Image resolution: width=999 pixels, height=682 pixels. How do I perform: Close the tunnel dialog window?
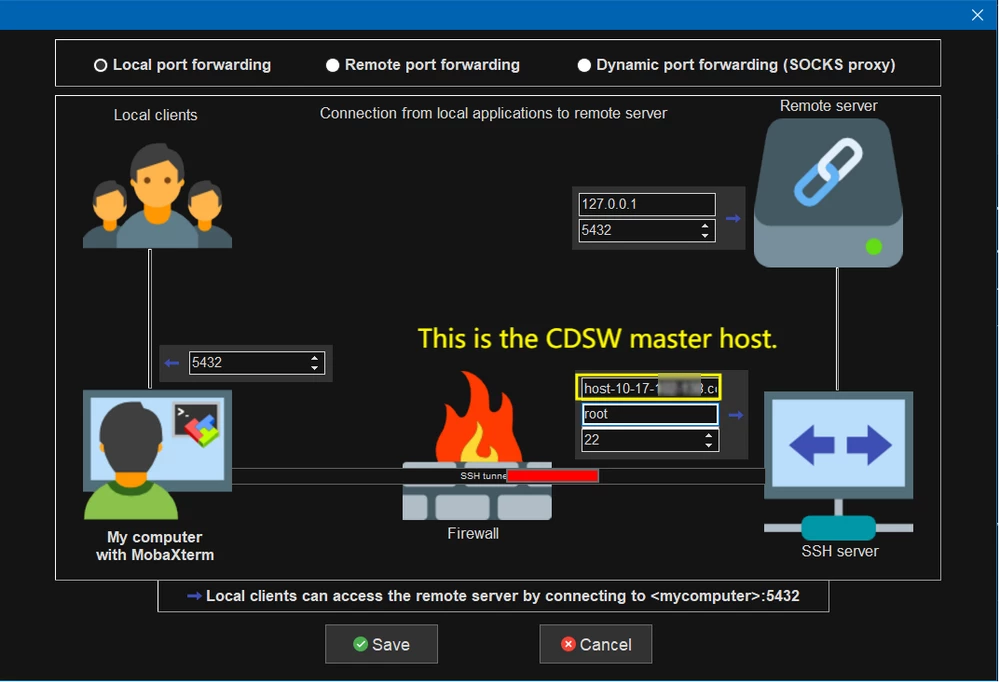[977, 15]
